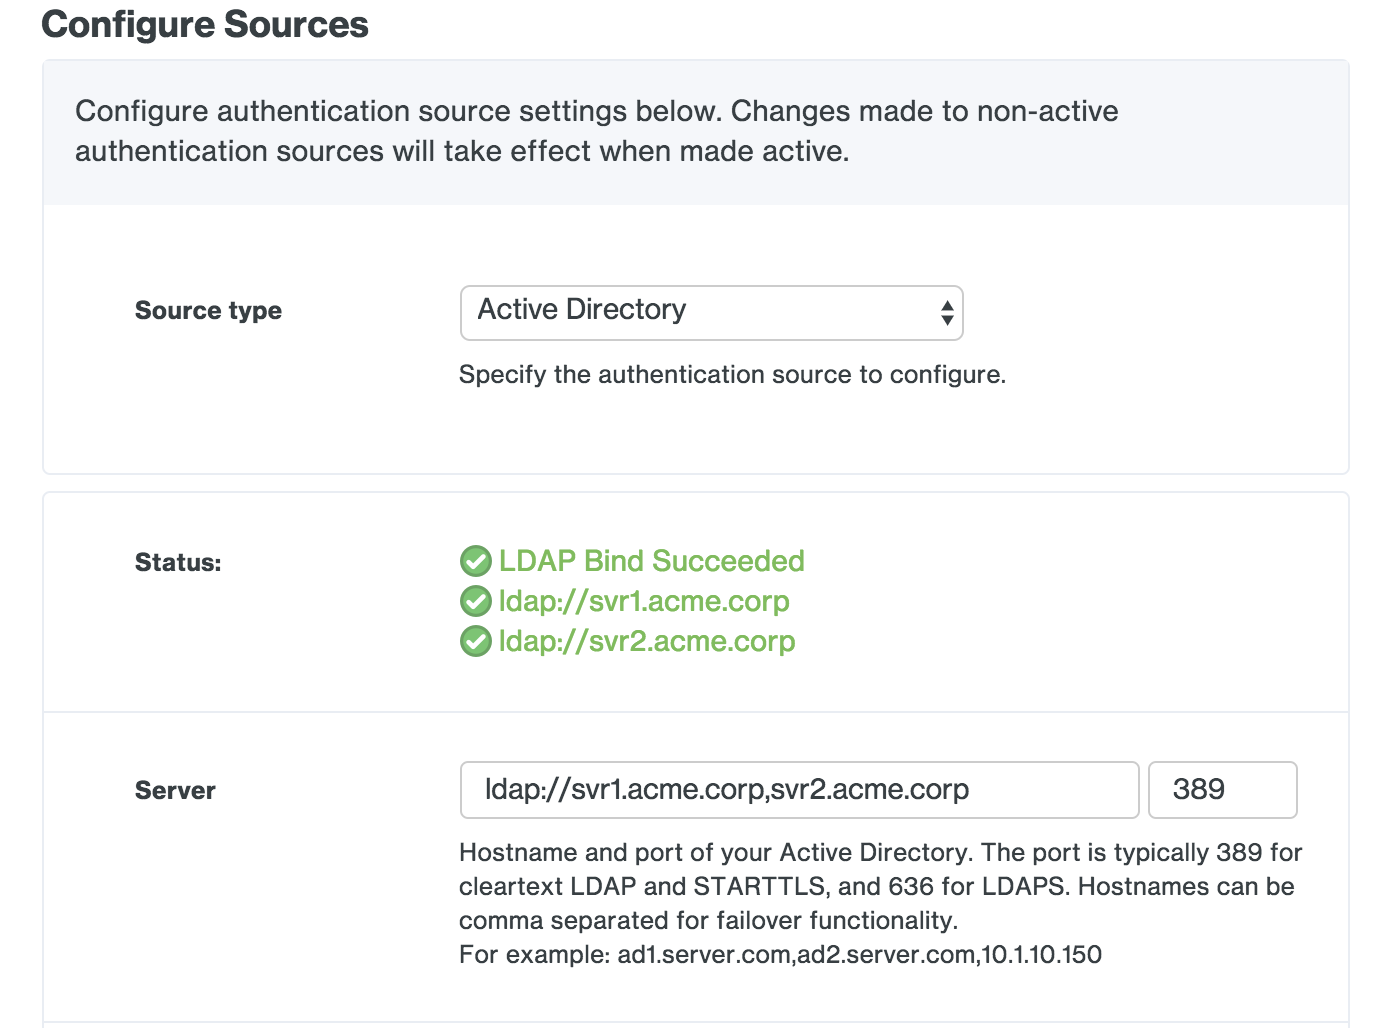The image size is (1400, 1028).
Task: Click the check icon next to ldap://svr1.acme.corp
Action: (x=475, y=602)
